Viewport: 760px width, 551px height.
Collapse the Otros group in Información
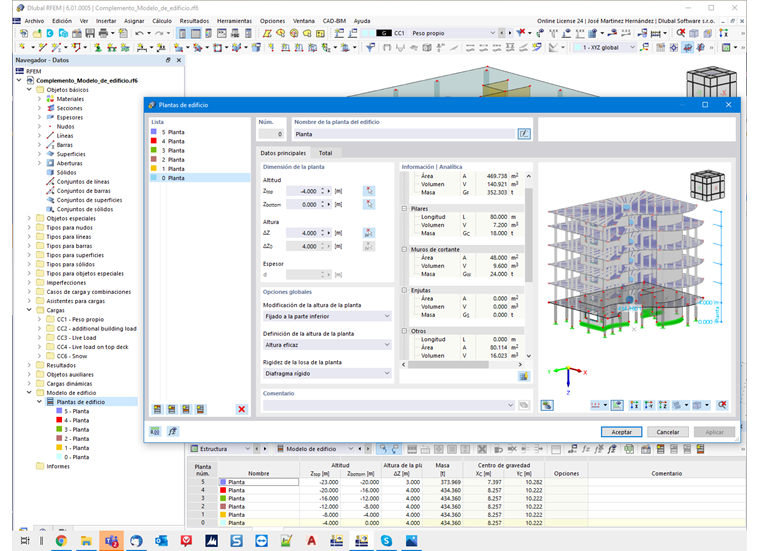[x=404, y=331]
